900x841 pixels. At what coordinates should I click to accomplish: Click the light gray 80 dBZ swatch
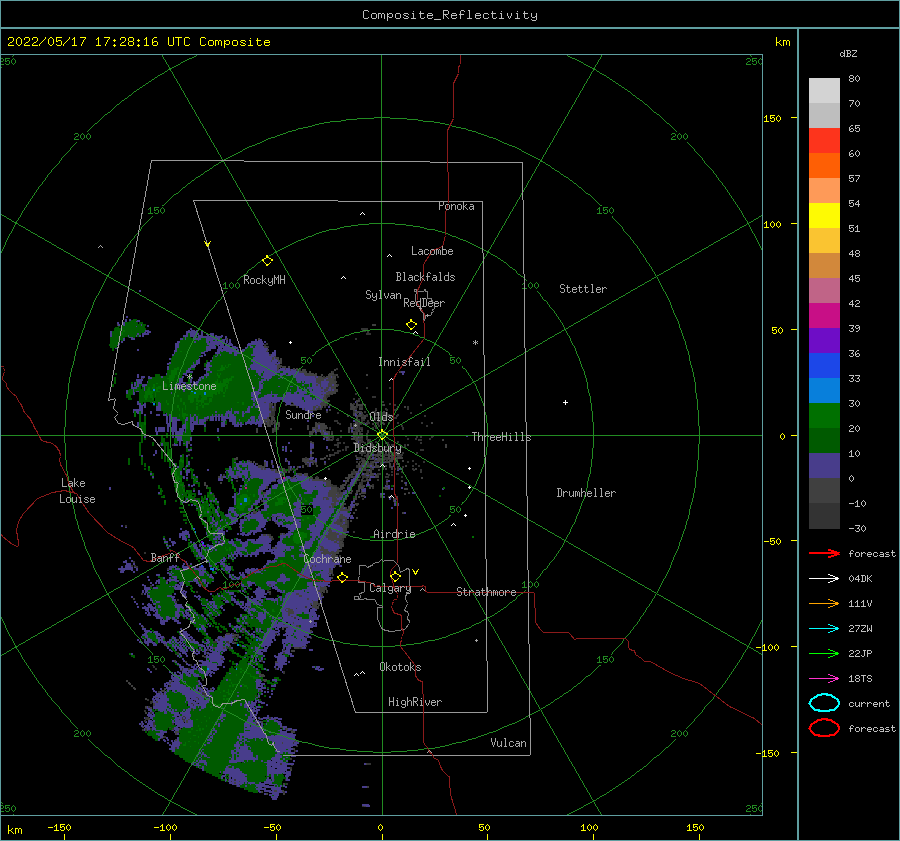click(824, 90)
